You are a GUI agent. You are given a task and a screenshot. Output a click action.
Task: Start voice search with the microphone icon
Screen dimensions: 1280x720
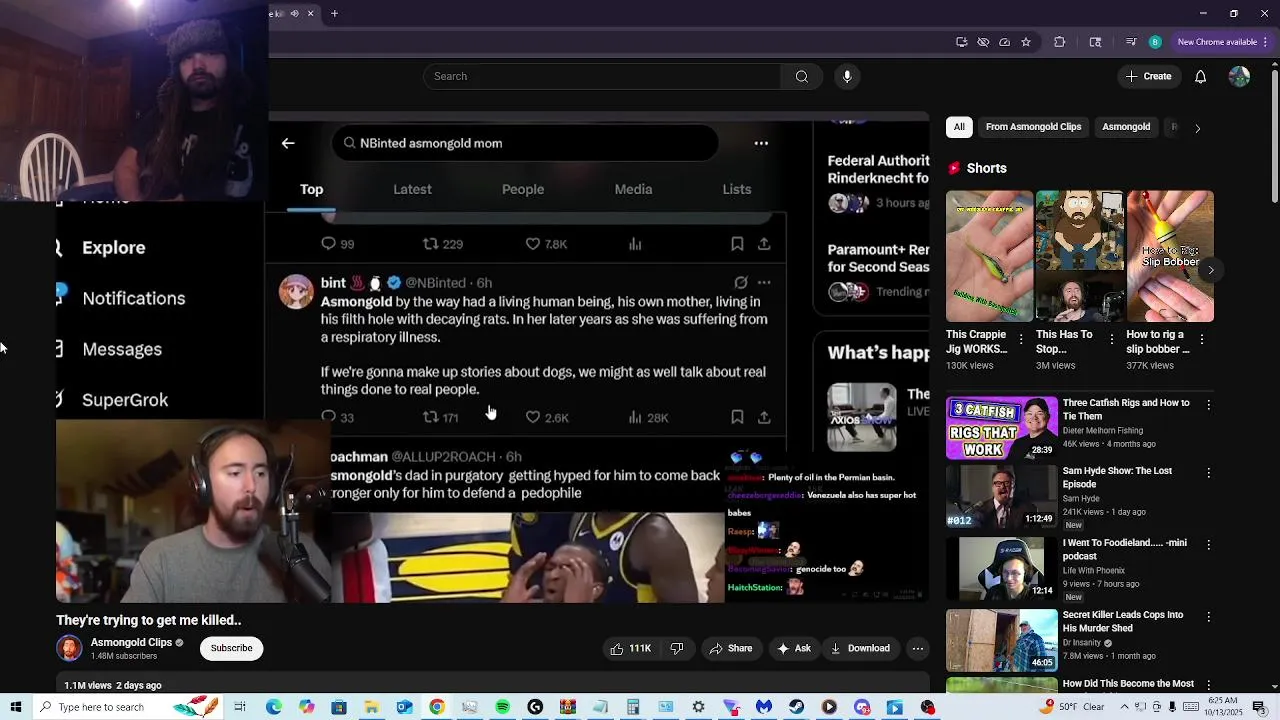pos(847,76)
